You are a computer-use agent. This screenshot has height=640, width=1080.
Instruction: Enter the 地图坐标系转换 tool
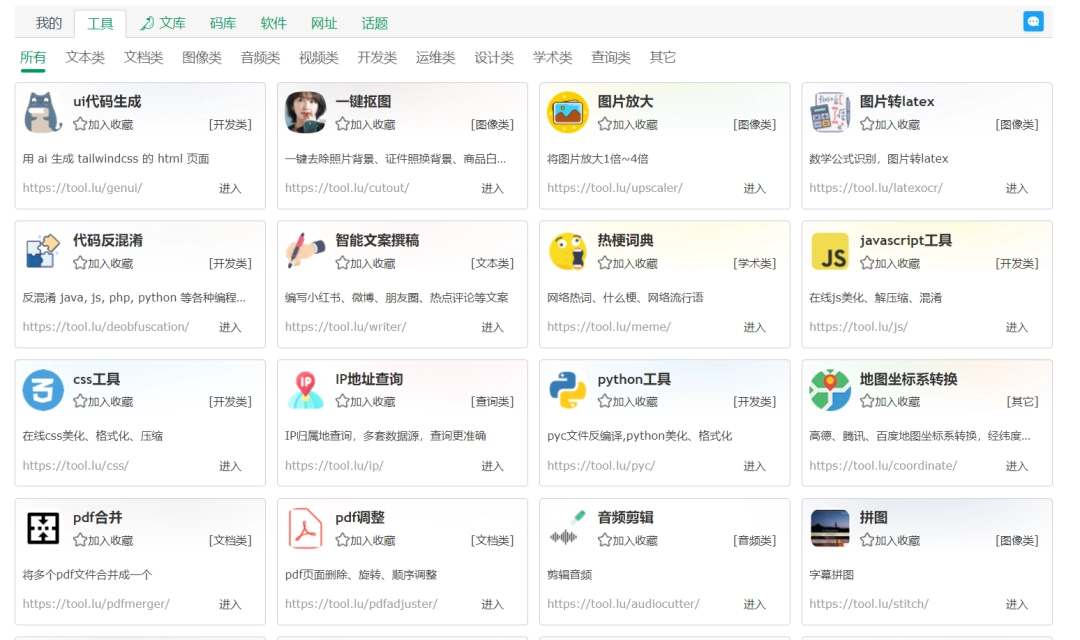pyautogui.click(x=1017, y=466)
